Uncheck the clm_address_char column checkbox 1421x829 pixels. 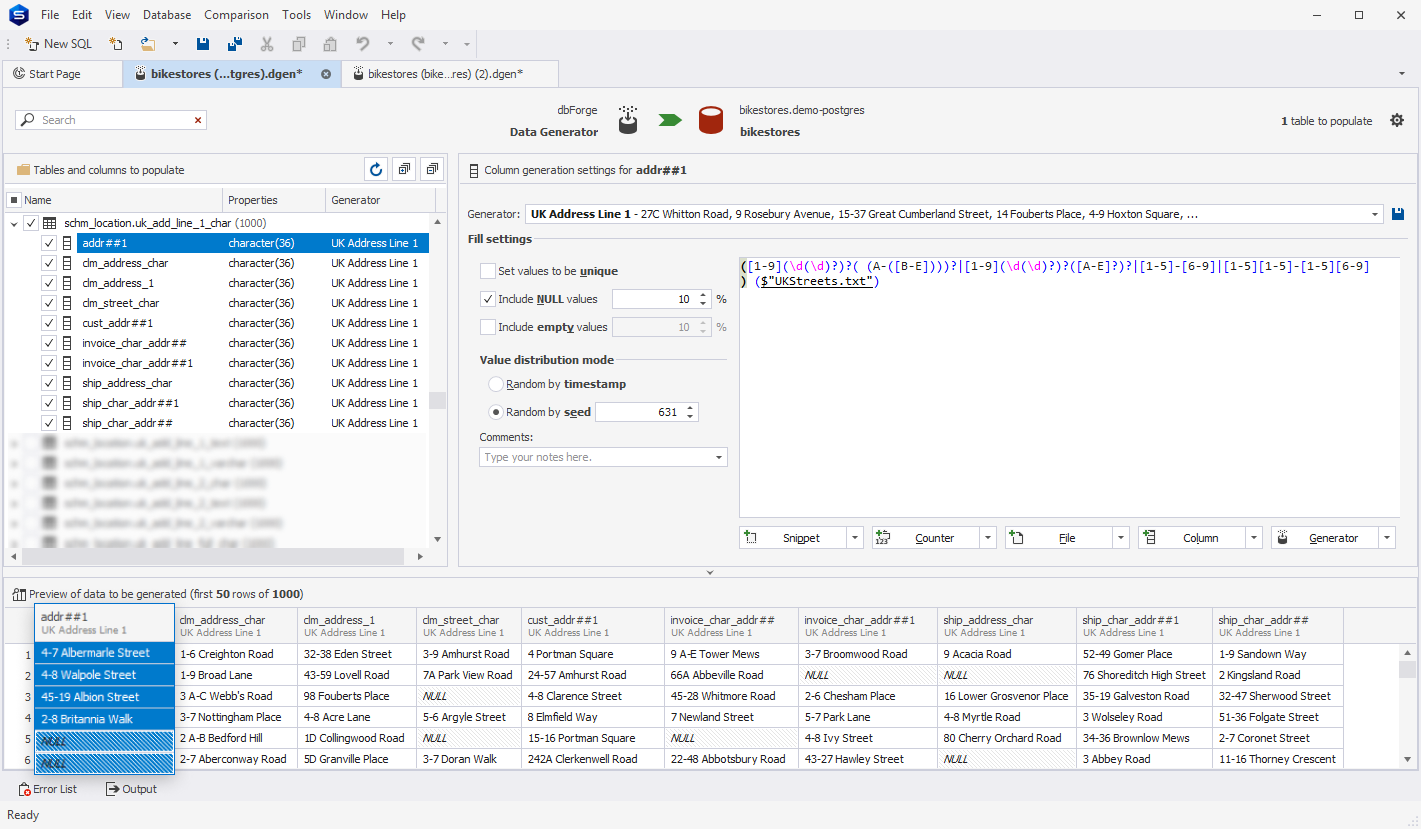coord(49,263)
